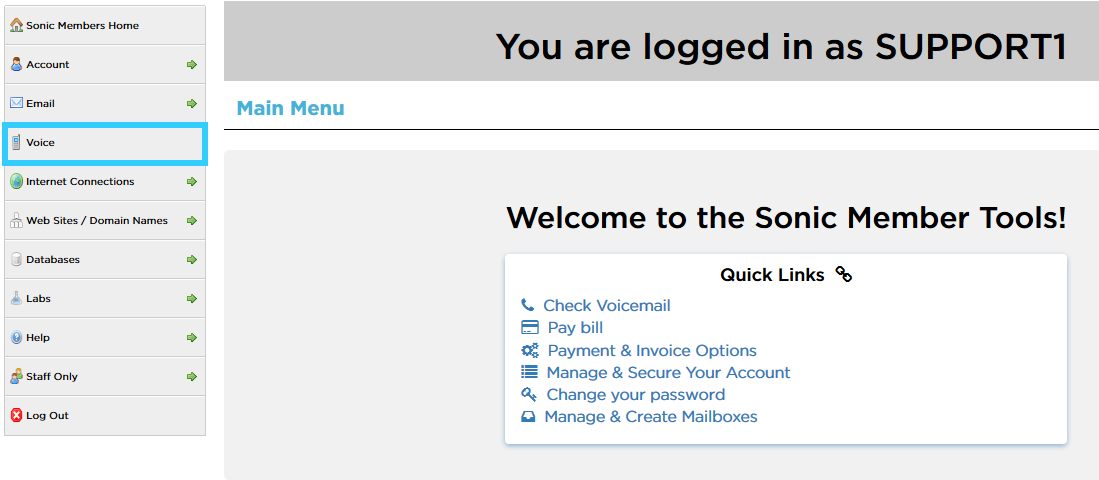Expand the Staff Only submenu arrow

[x=191, y=376]
